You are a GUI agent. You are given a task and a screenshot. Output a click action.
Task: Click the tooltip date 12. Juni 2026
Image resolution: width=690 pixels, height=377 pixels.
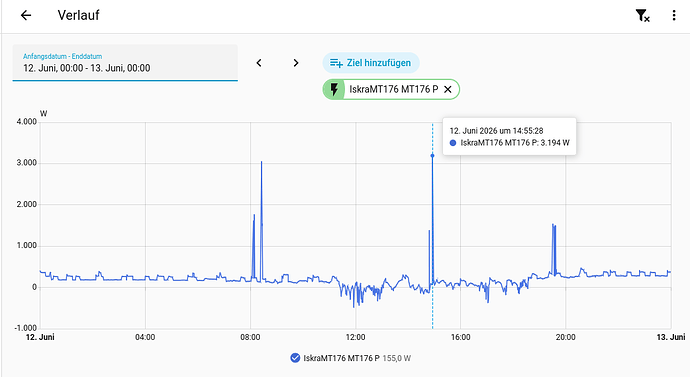pyautogui.click(x=473, y=131)
